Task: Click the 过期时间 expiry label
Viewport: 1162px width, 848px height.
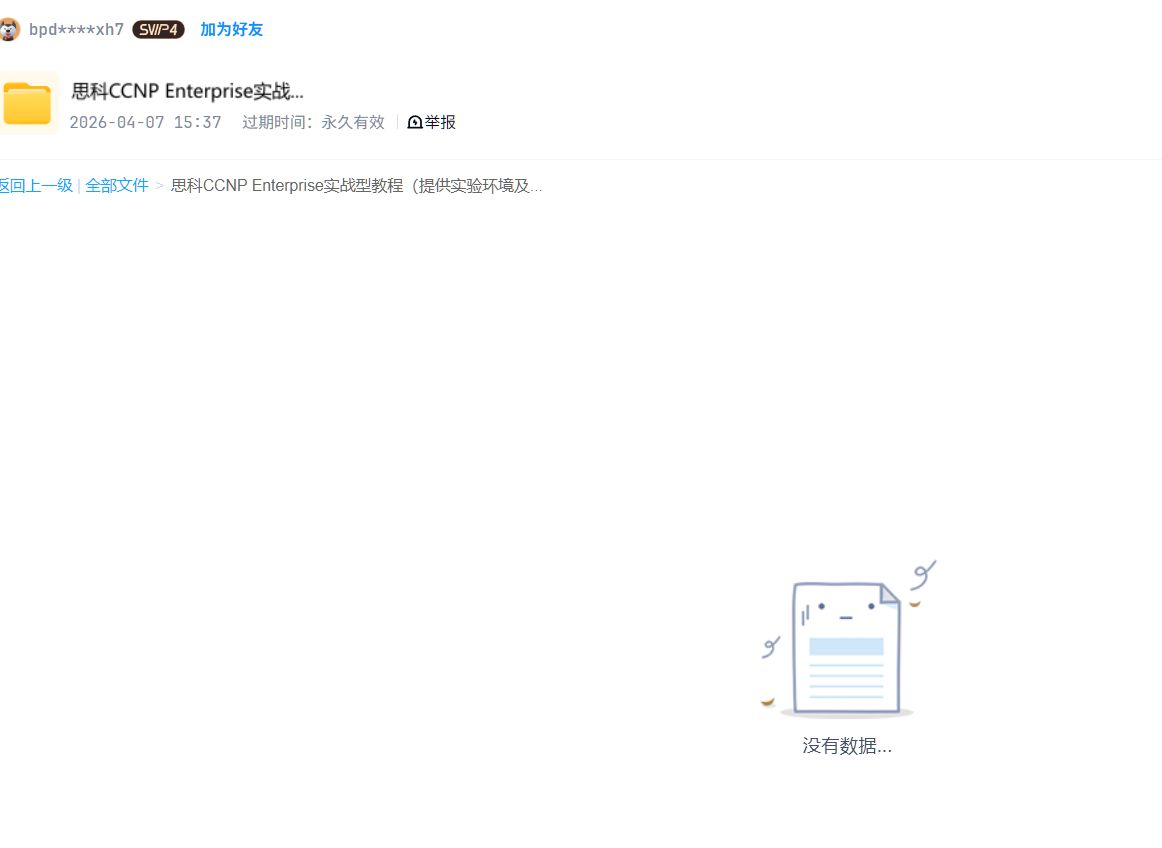Action: pos(277,122)
